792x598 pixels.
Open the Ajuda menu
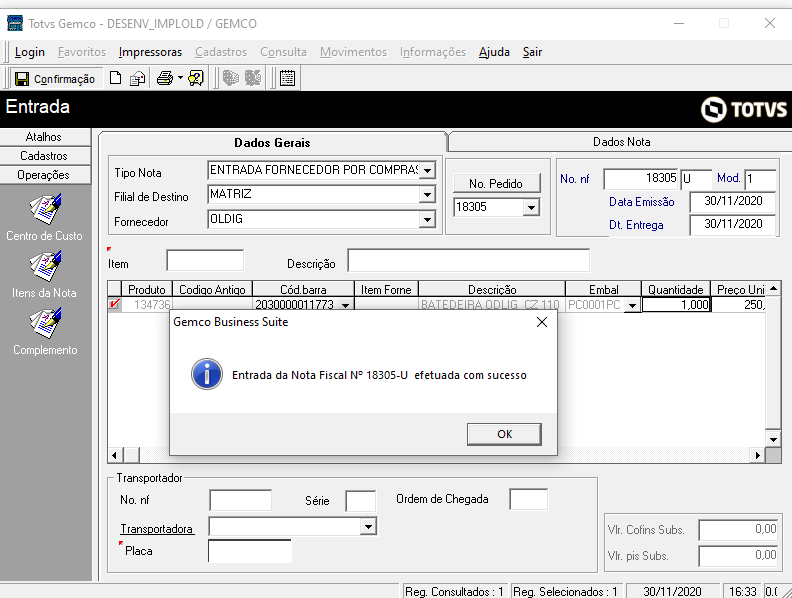(x=494, y=52)
